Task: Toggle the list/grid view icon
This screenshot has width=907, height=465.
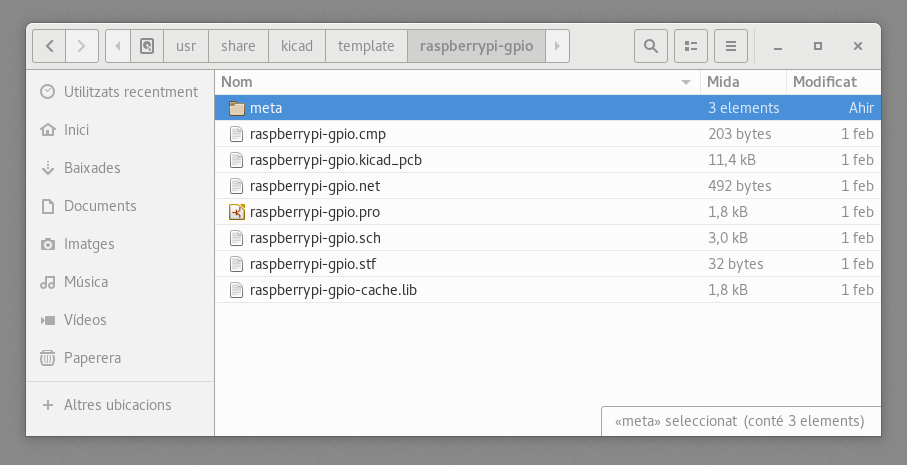Action: point(691,46)
